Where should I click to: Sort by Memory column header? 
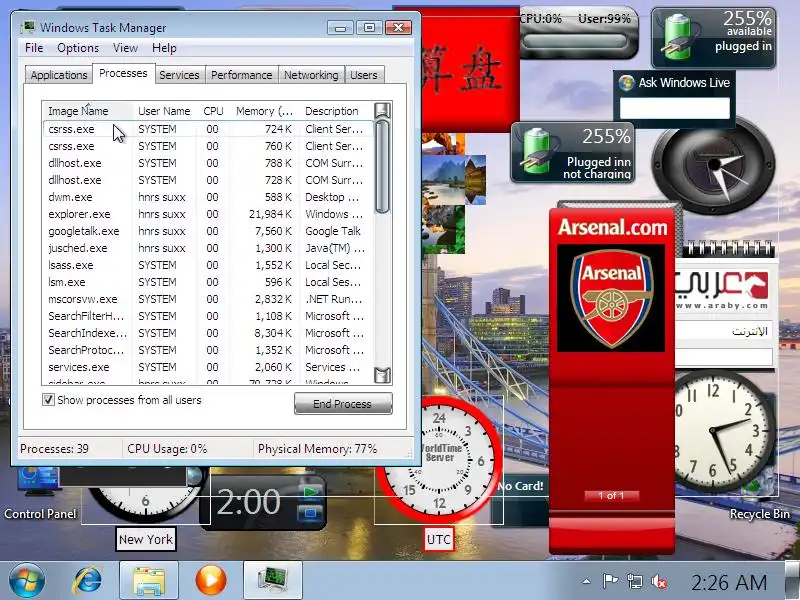click(264, 111)
